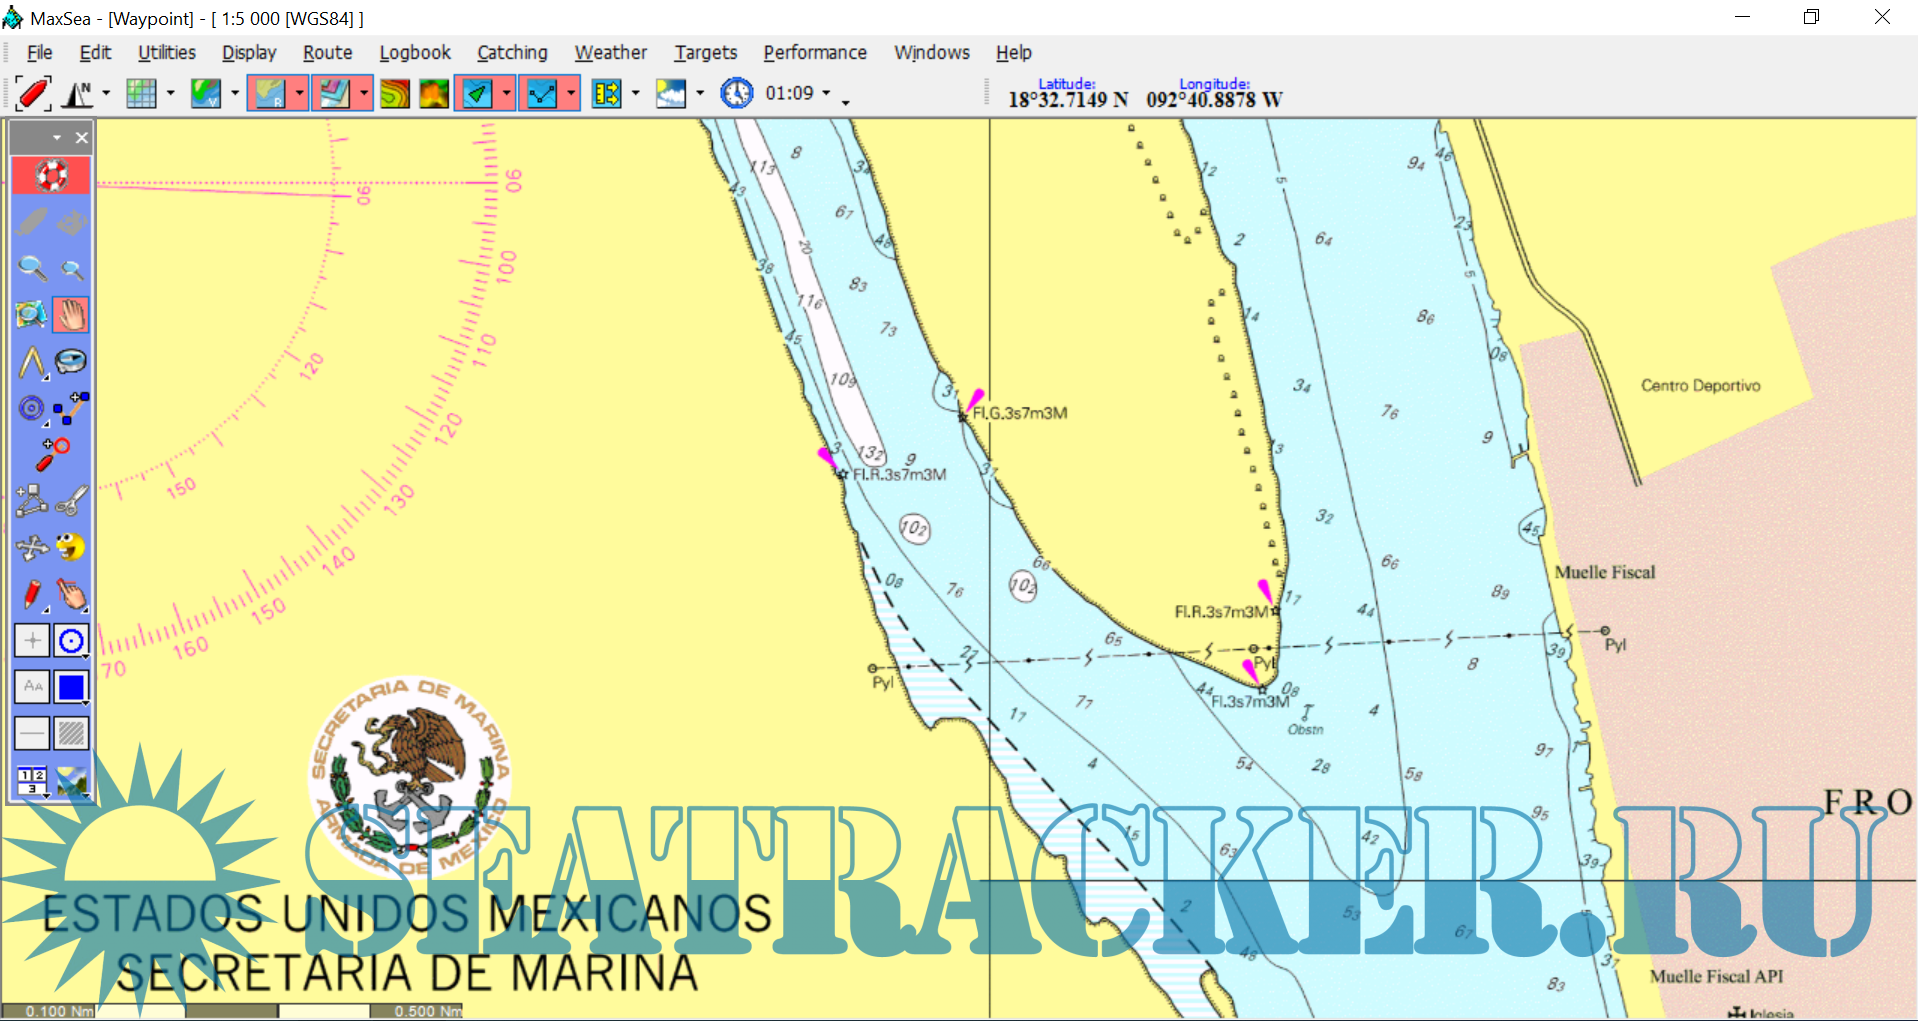Select the zoom in magnifier tool
The height and width of the screenshot is (1021, 1918).
coord(32,268)
